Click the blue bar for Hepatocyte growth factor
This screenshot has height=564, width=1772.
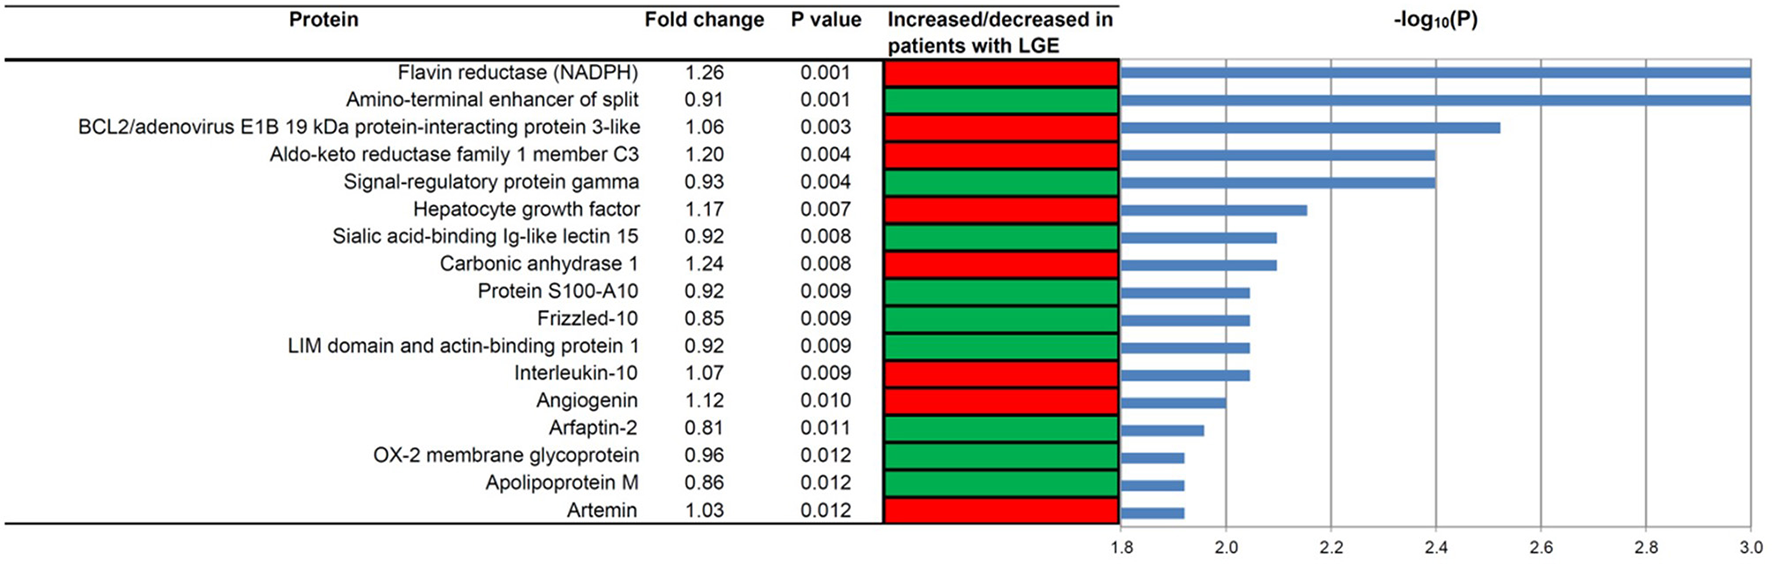[x=1214, y=210]
